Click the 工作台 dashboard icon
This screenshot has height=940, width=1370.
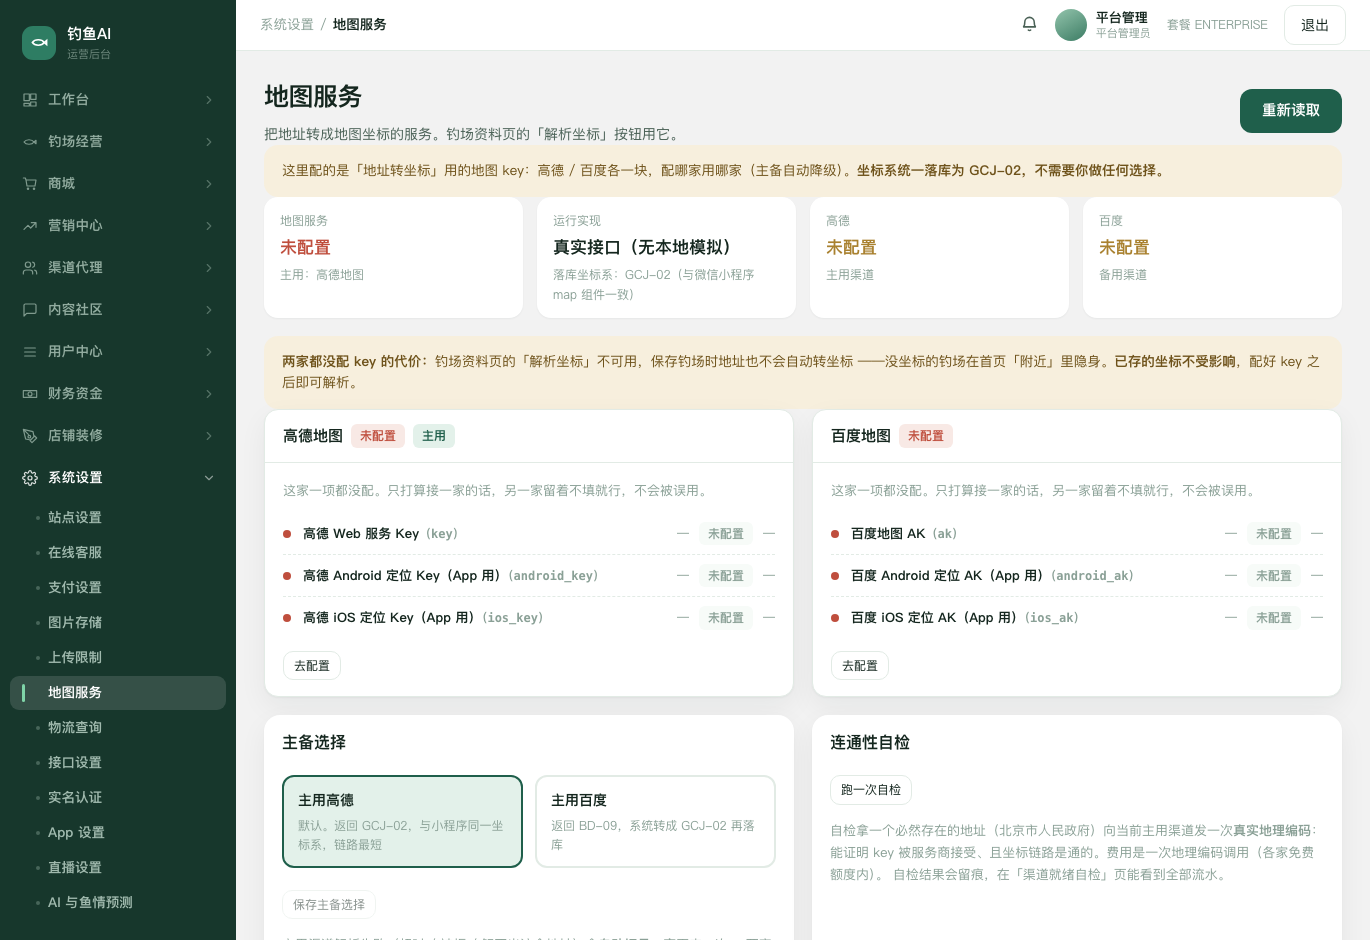pyautogui.click(x=30, y=100)
